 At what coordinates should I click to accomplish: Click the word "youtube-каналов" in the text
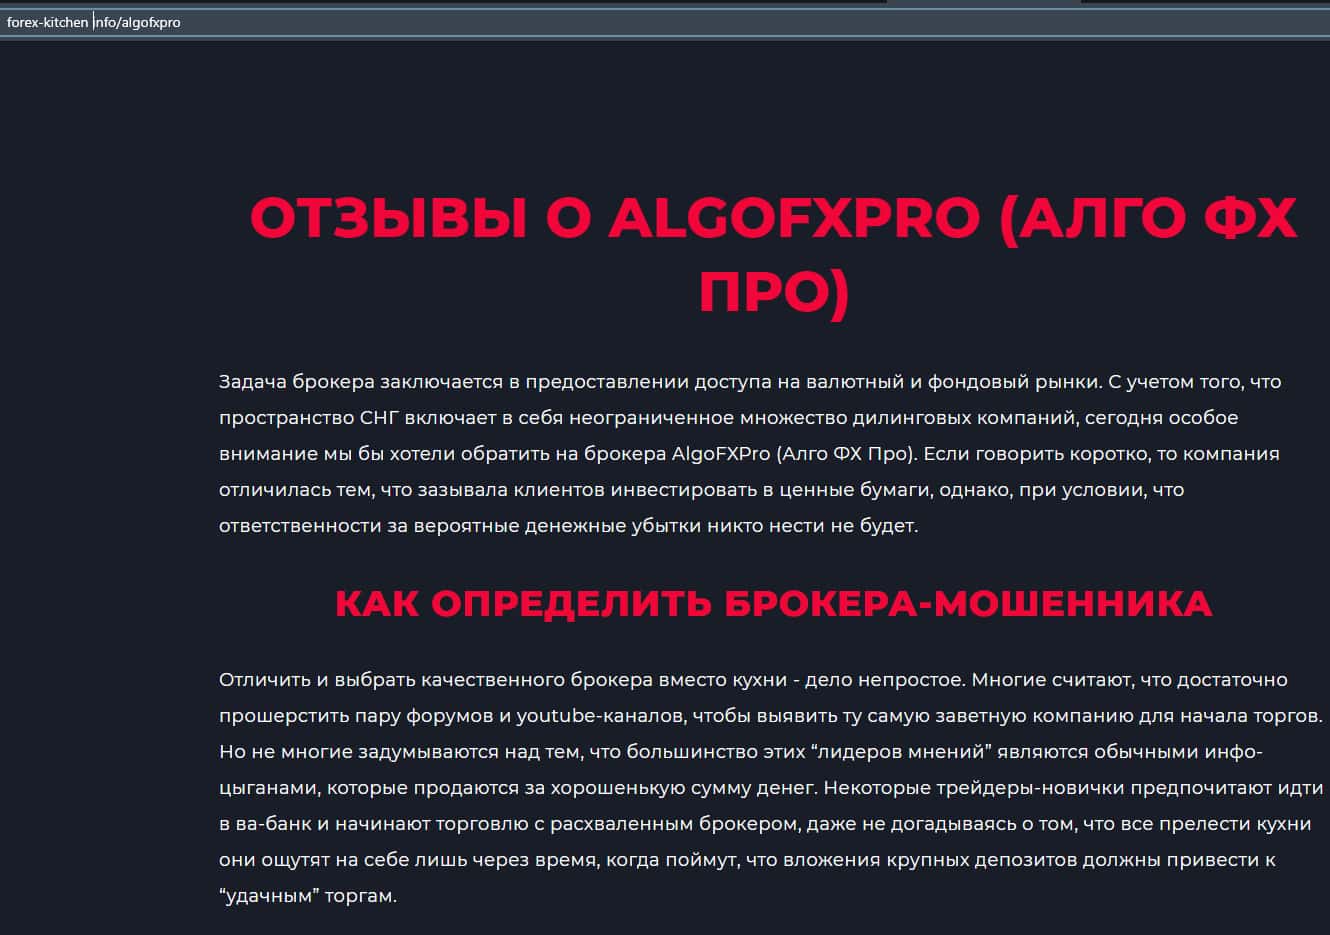tap(601, 716)
